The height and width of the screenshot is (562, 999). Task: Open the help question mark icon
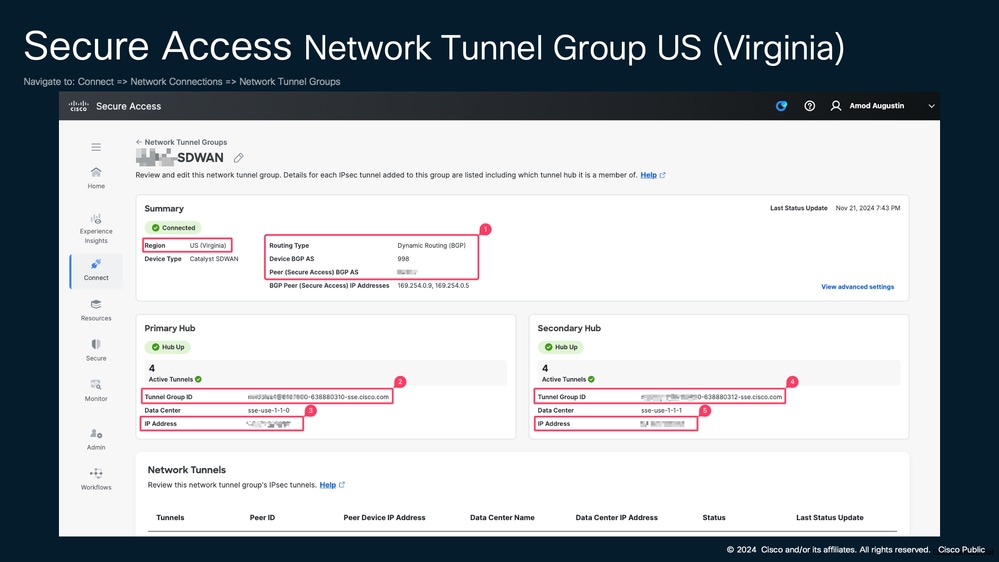[x=809, y=106]
